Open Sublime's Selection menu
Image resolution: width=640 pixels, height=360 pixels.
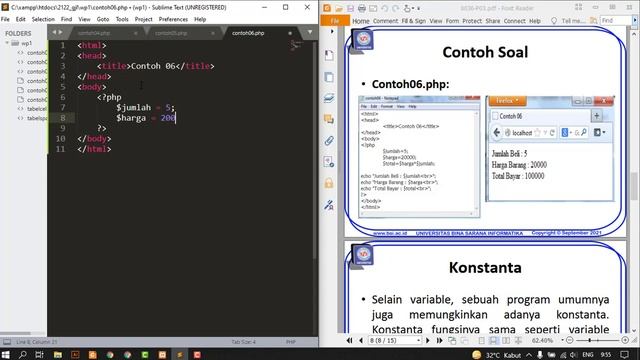43,19
